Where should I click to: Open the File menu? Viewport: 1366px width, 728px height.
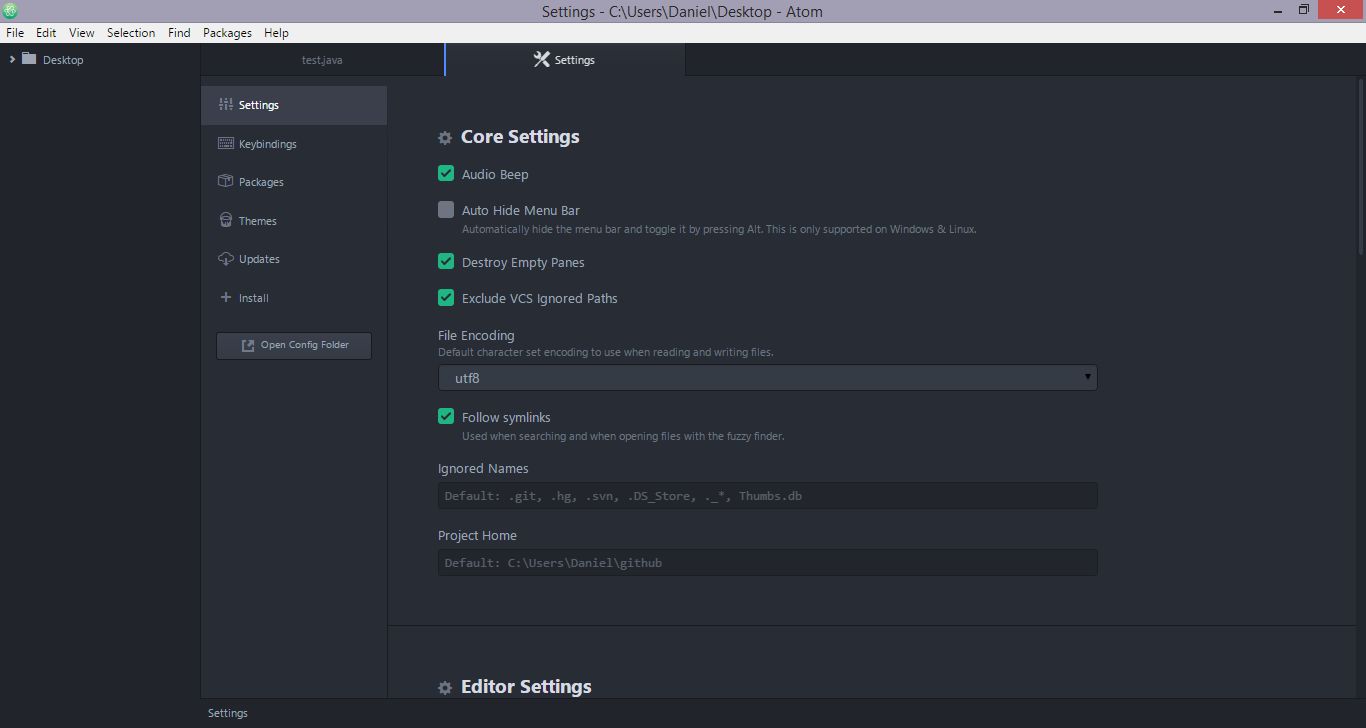[15, 32]
